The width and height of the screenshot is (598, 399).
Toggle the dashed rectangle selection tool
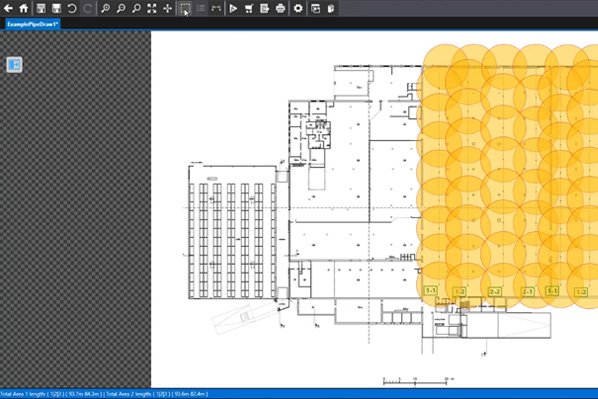tap(185, 8)
